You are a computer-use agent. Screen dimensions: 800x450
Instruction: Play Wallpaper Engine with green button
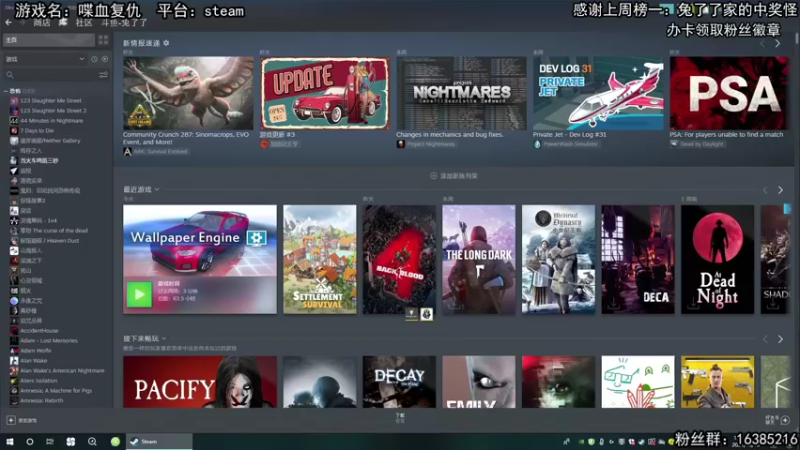(x=139, y=294)
